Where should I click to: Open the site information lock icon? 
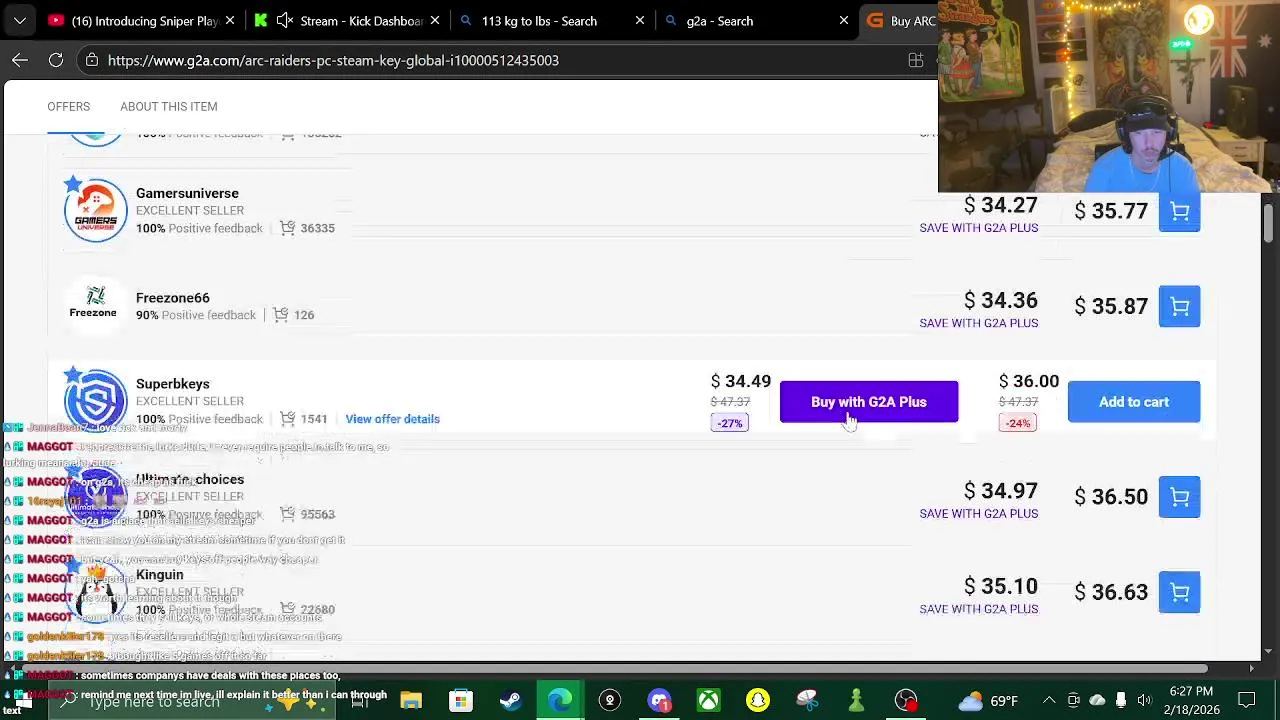[x=92, y=60]
